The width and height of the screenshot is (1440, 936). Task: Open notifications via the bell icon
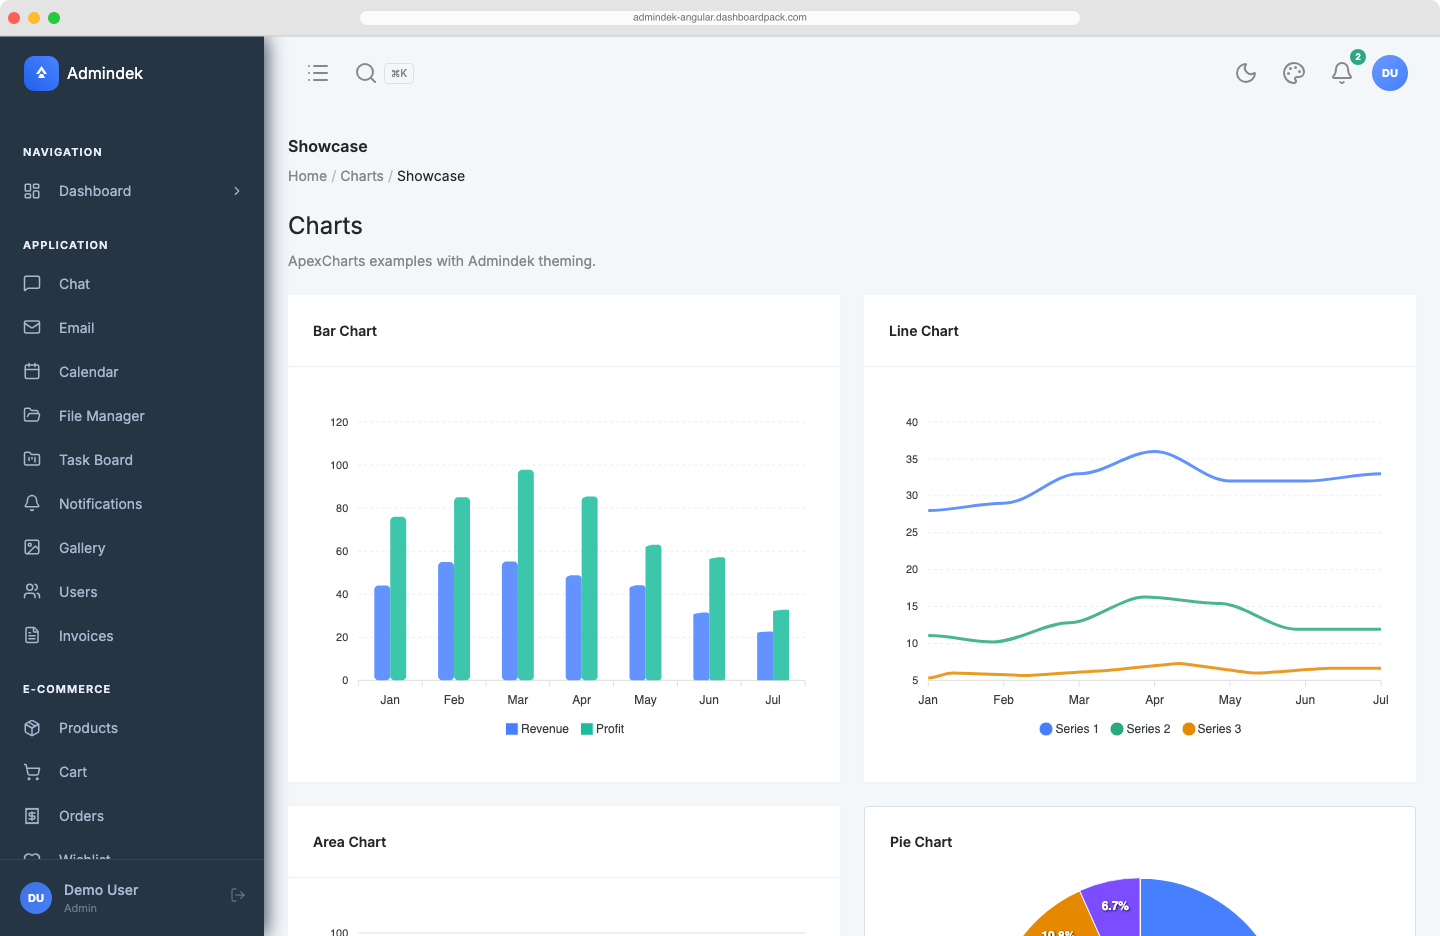(1341, 73)
